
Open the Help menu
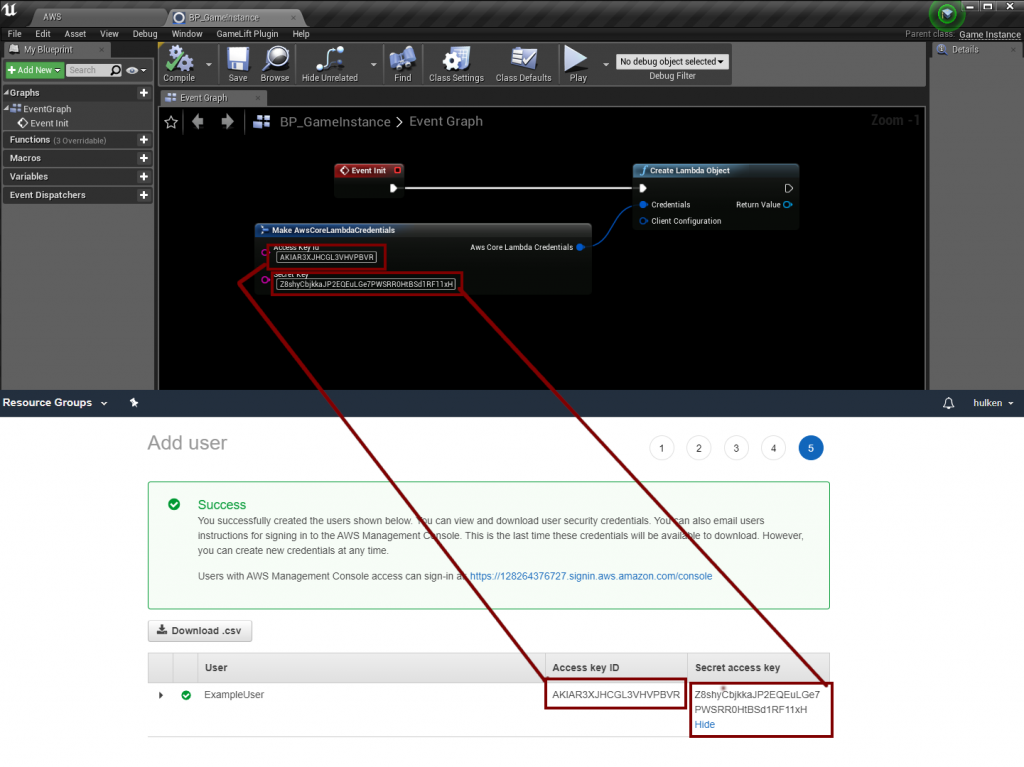click(x=301, y=34)
